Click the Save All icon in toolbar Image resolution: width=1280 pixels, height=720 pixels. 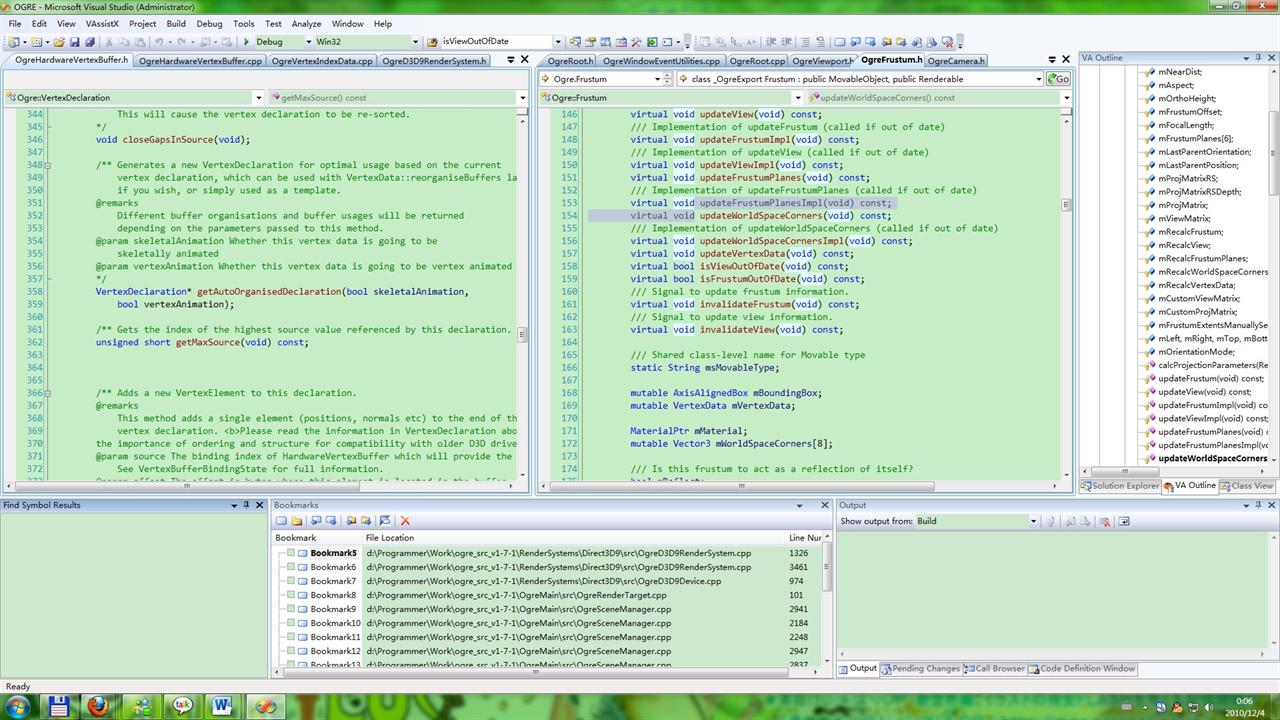90,42
